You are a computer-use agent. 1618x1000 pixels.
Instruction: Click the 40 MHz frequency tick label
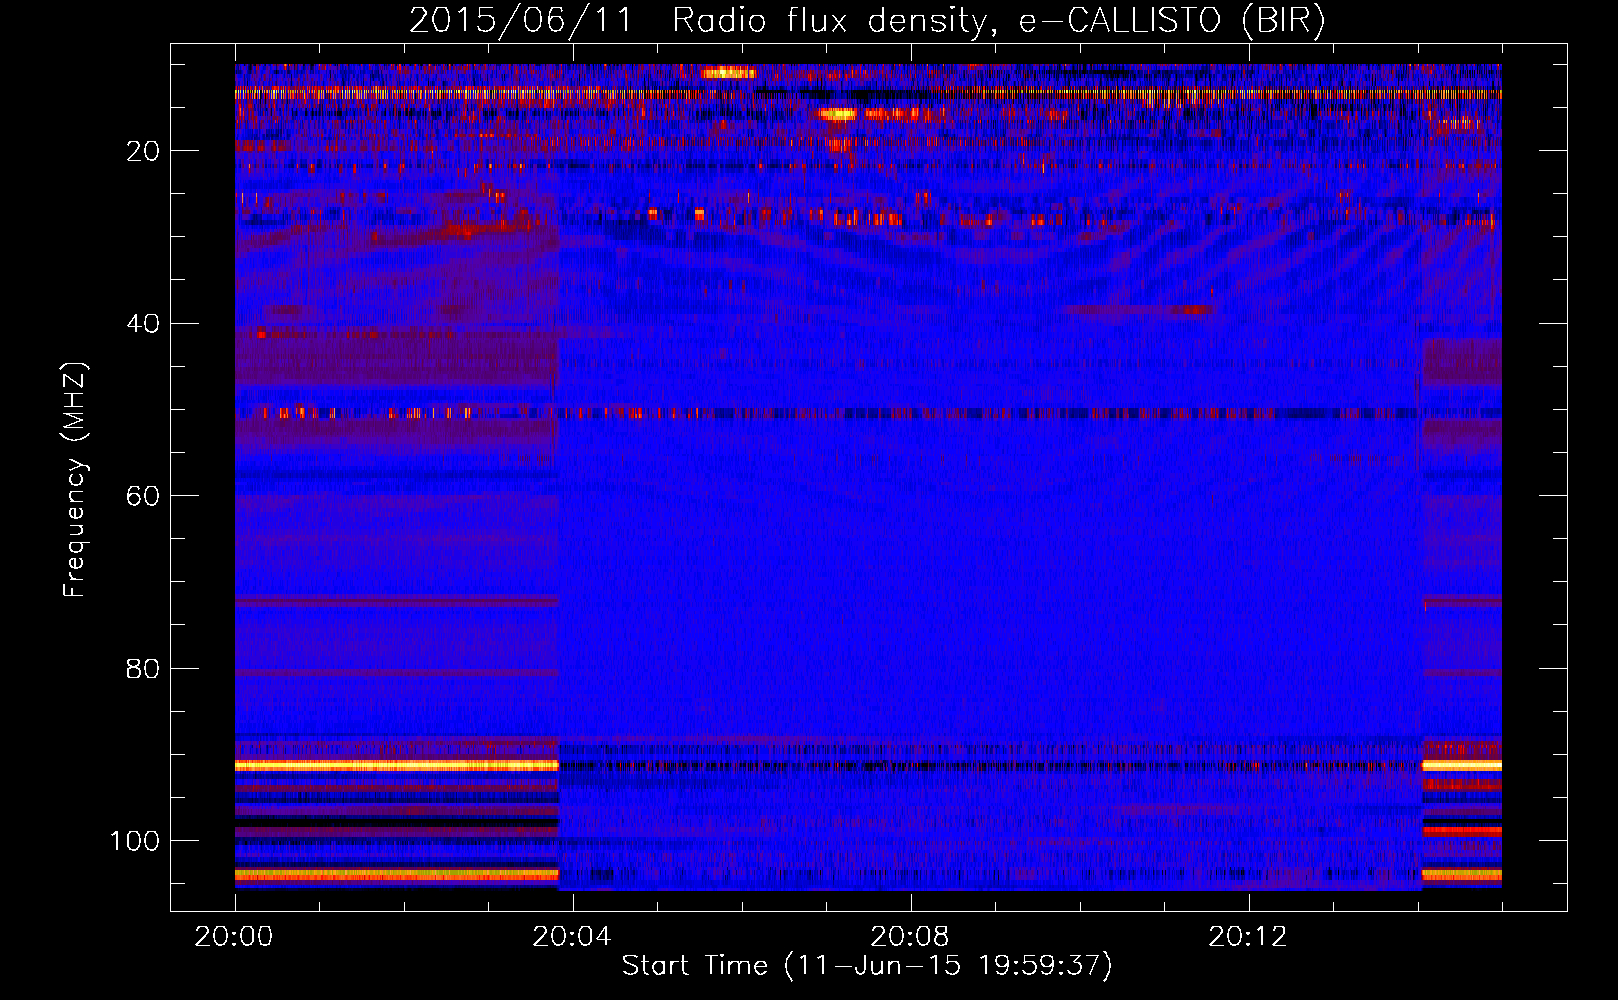click(143, 324)
